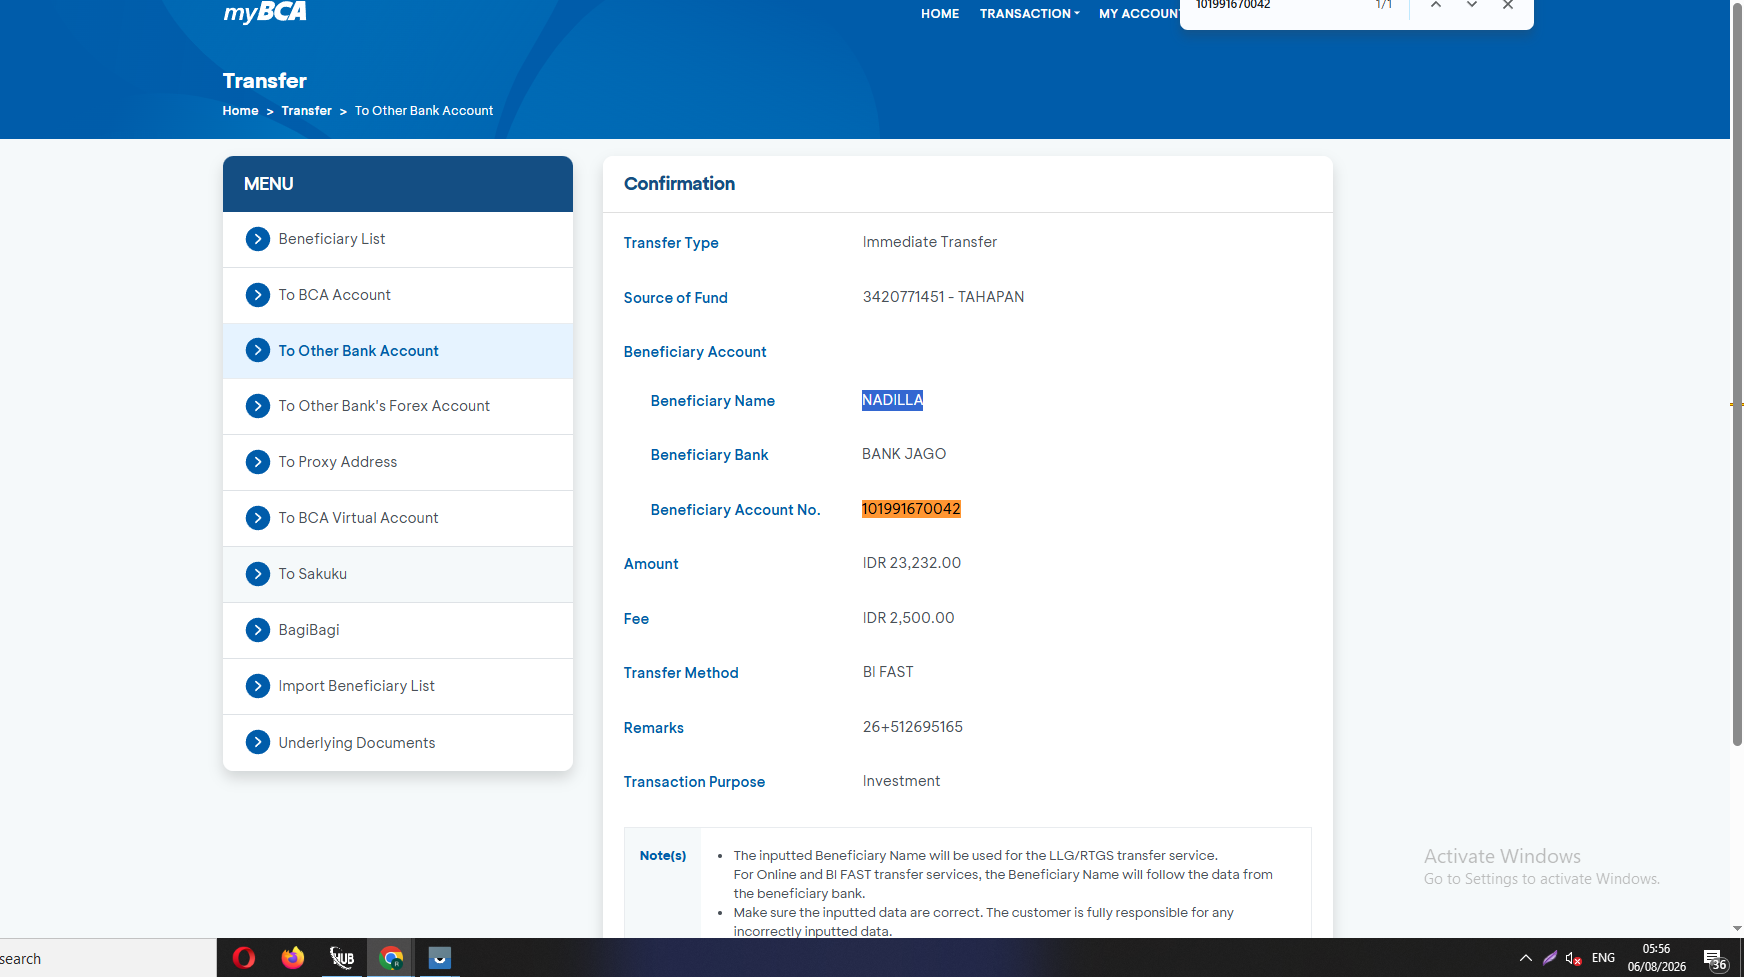Image resolution: width=1744 pixels, height=977 pixels.
Task: Open To BCA Account menu item
Action: (x=398, y=295)
